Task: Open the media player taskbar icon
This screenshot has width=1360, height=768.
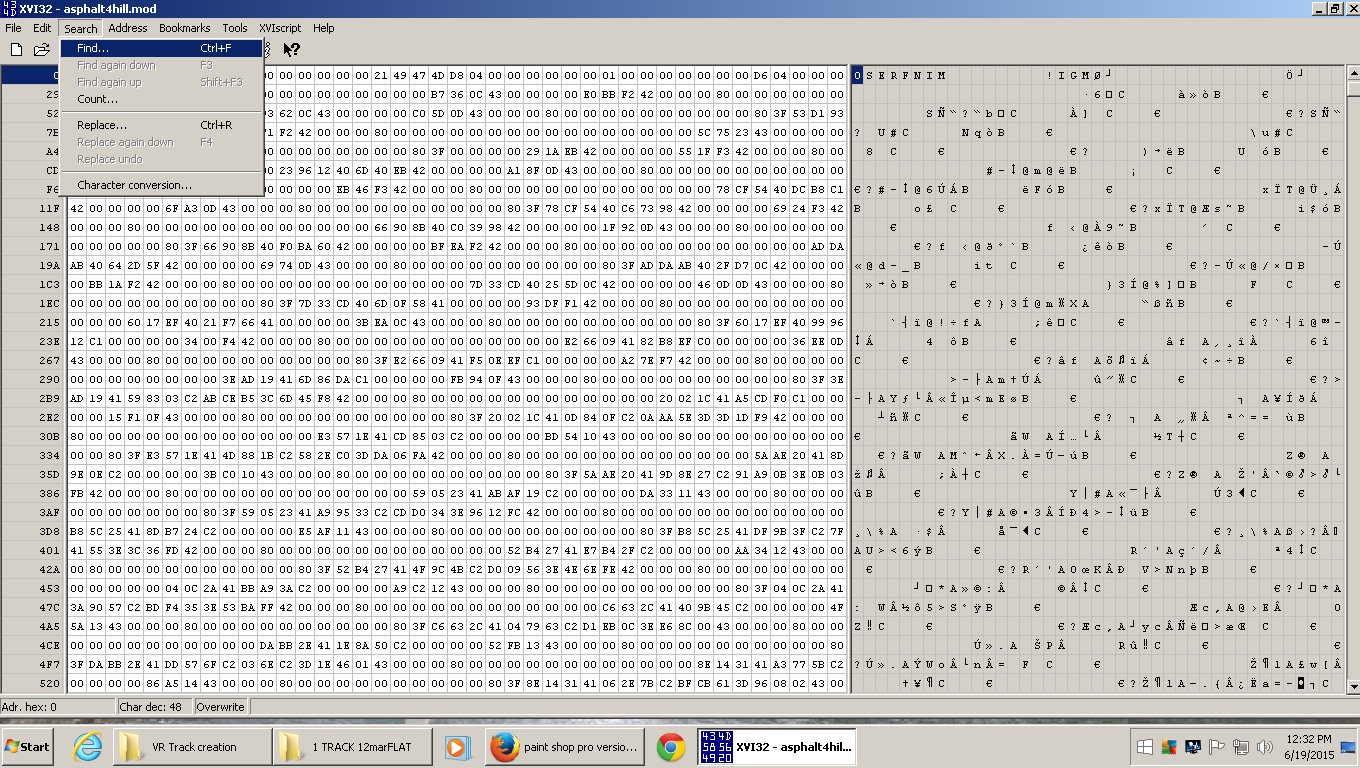Action: point(457,746)
